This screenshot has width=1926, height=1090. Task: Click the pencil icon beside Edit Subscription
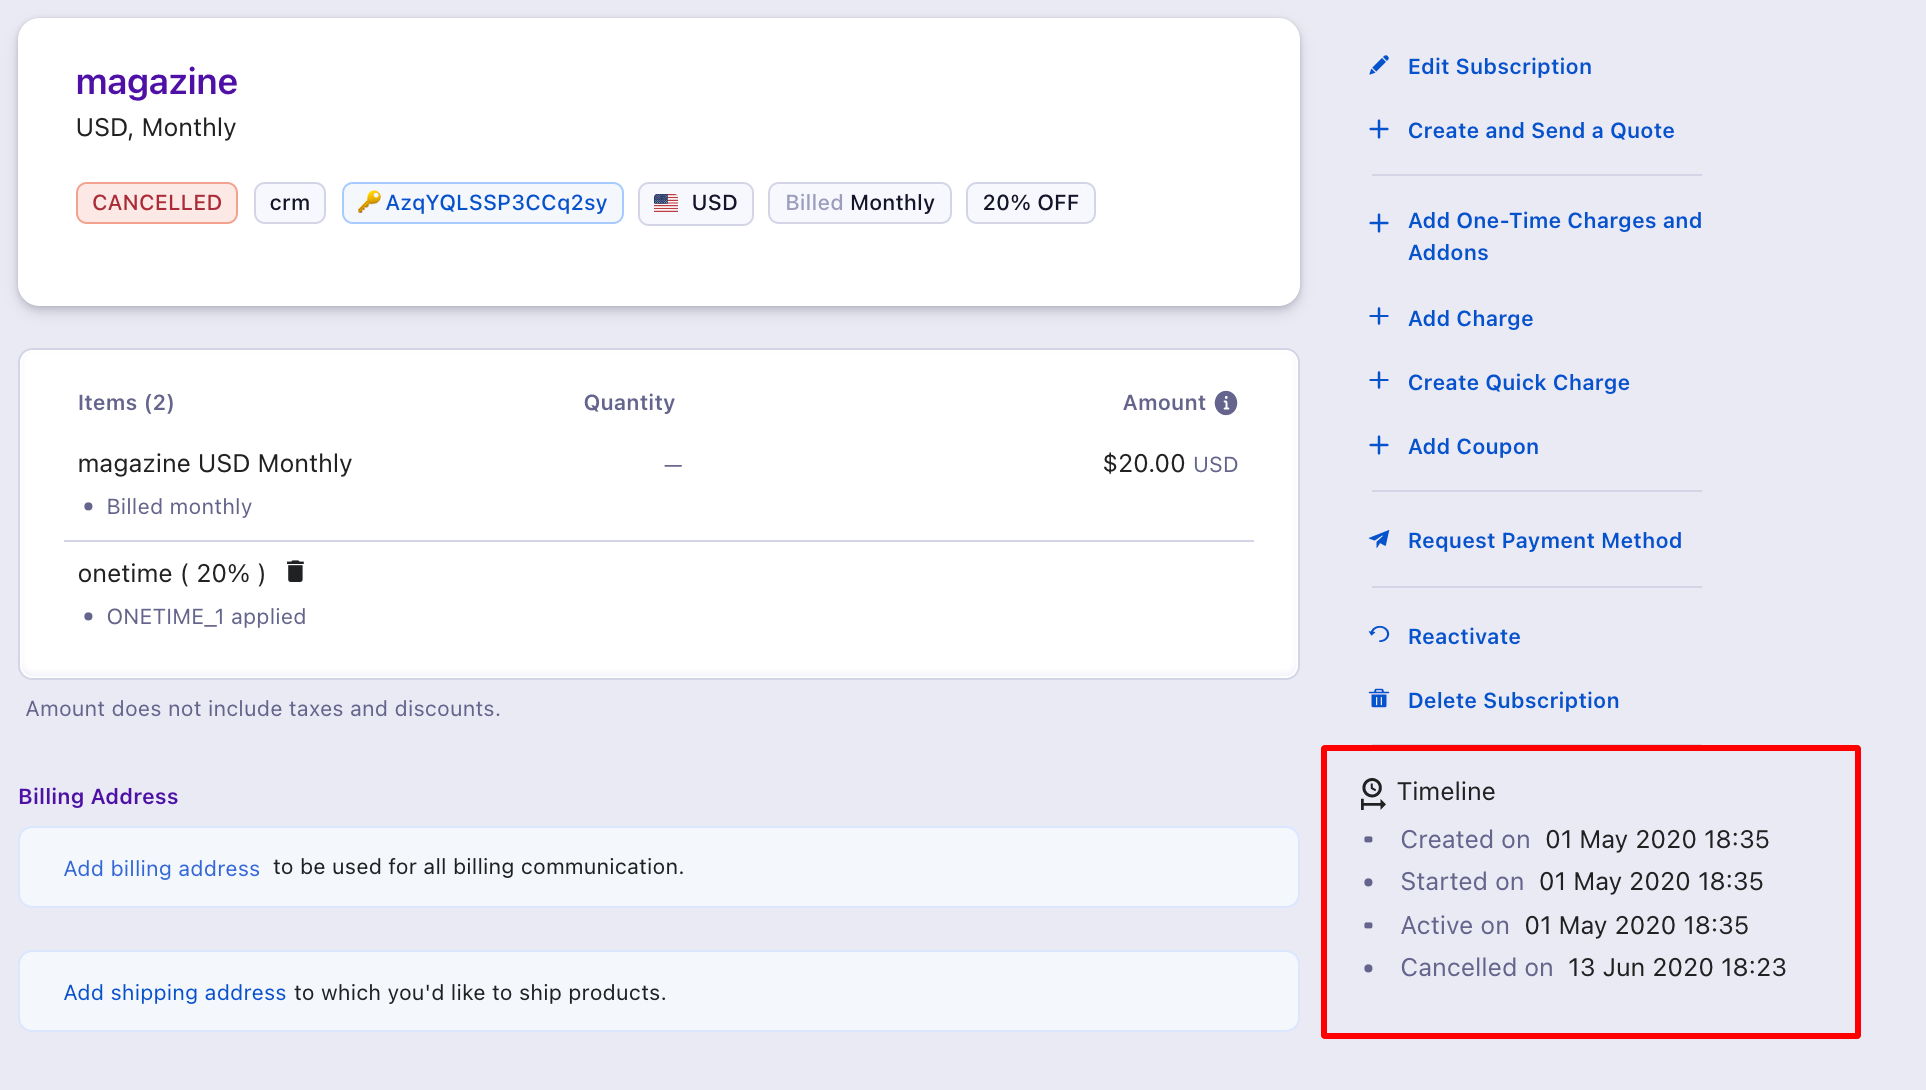point(1379,66)
